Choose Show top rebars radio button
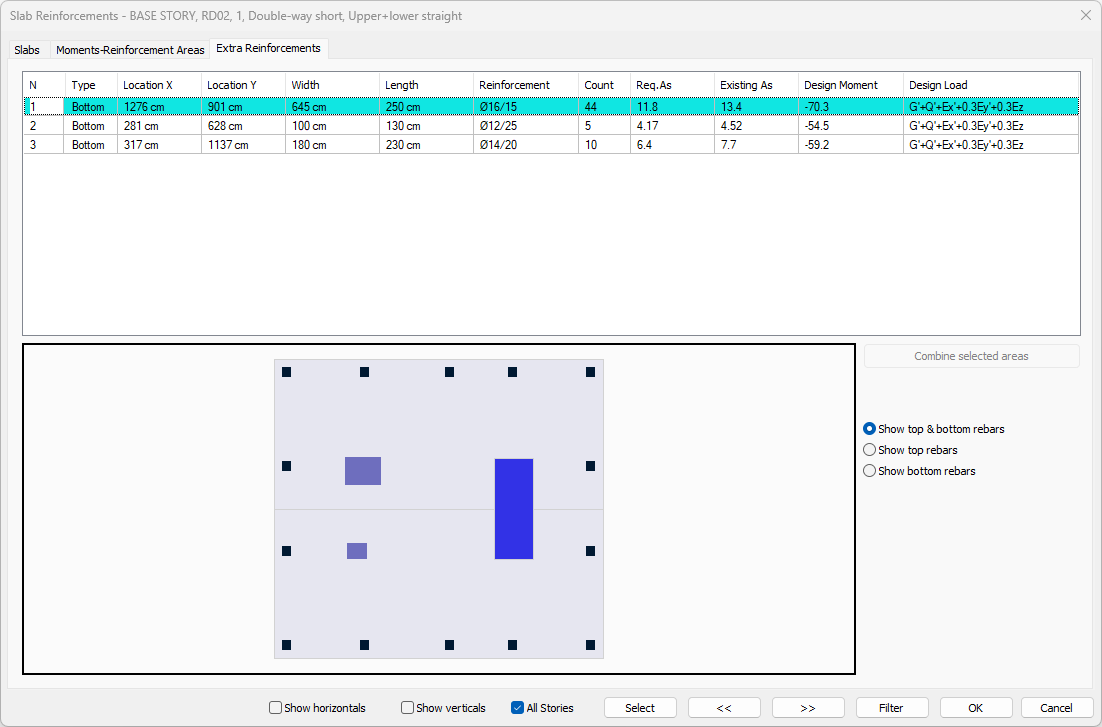Screen dimensions: 1102x727 [910, 450]
